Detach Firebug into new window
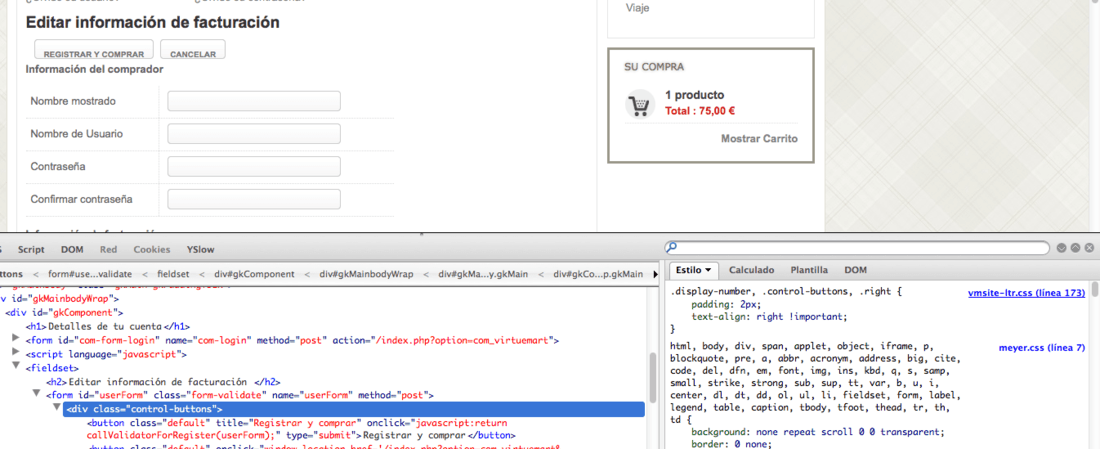Screen dimensions: 1100x449 click(x=1075, y=248)
